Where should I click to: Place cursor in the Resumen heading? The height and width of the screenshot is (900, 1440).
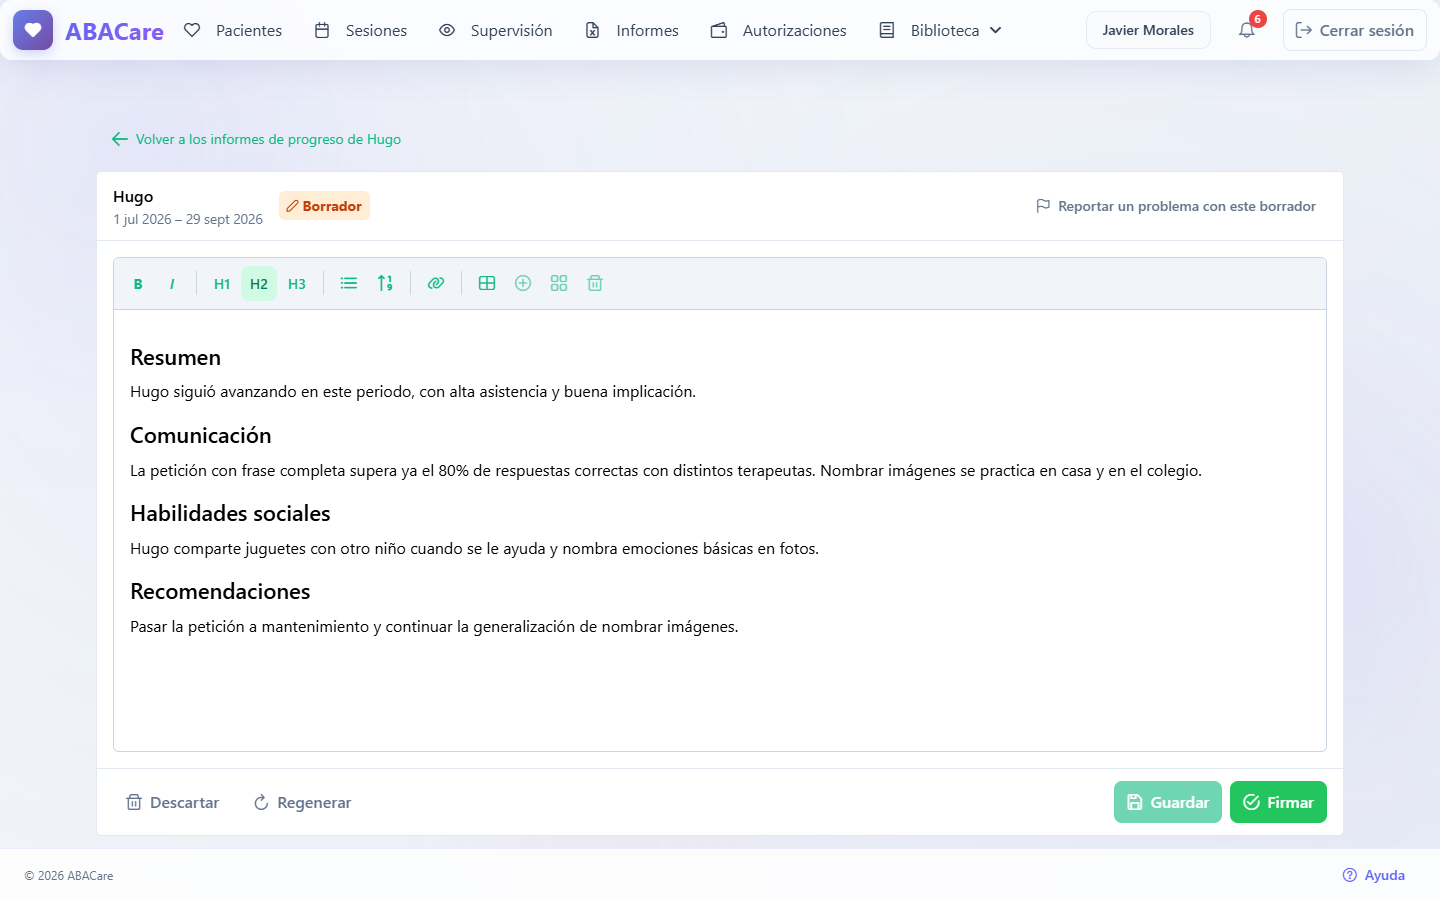point(176,357)
